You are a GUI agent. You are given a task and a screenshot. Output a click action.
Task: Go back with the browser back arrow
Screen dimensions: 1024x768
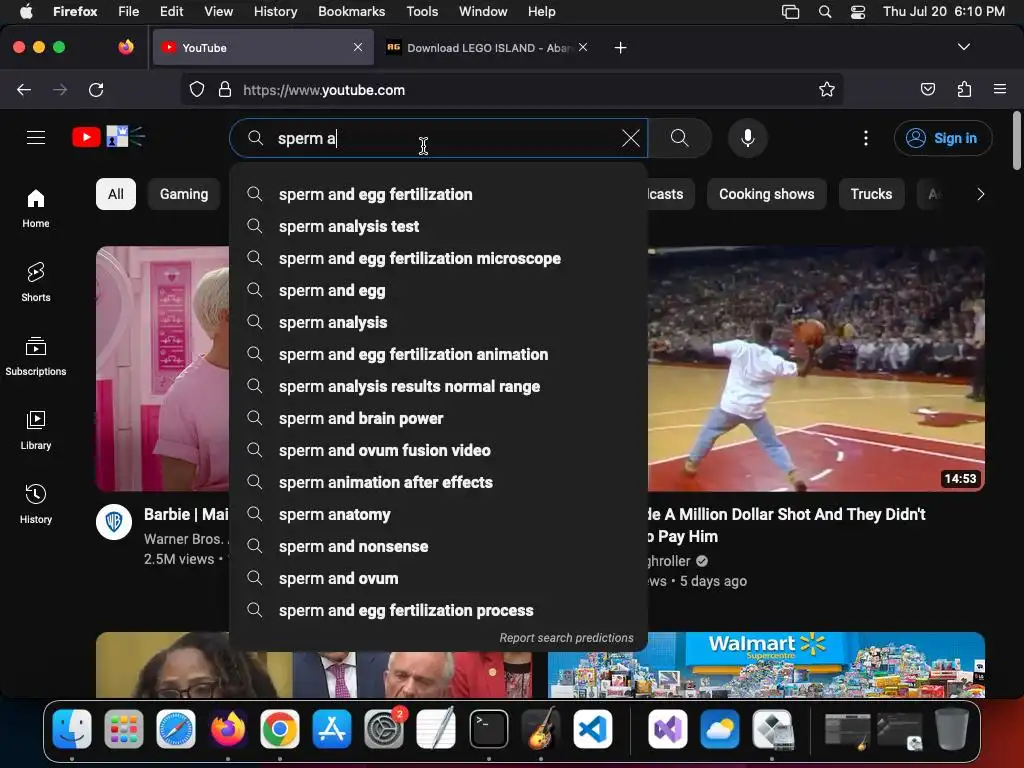tap(24, 90)
